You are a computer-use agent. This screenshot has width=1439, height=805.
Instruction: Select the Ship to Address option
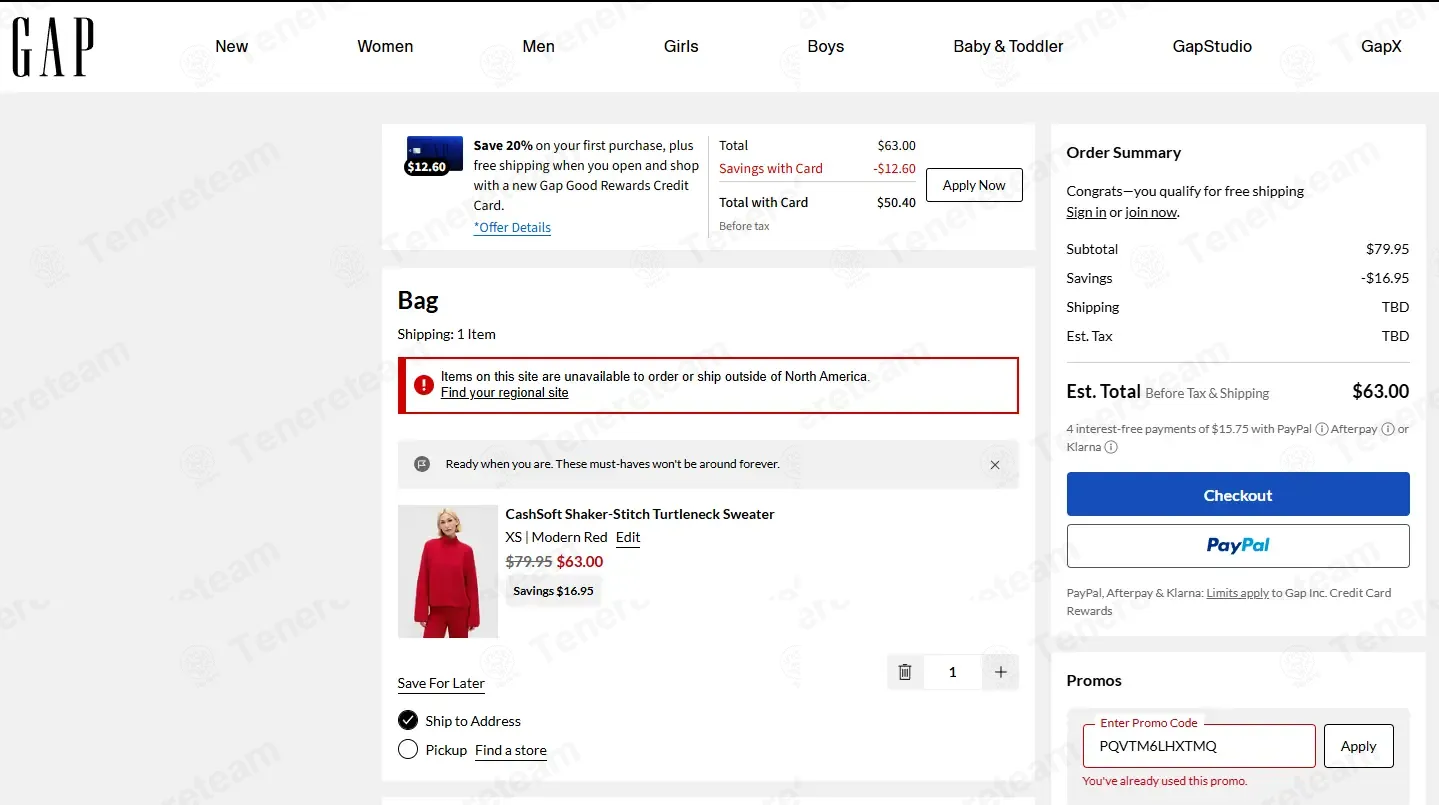click(x=408, y=720)
